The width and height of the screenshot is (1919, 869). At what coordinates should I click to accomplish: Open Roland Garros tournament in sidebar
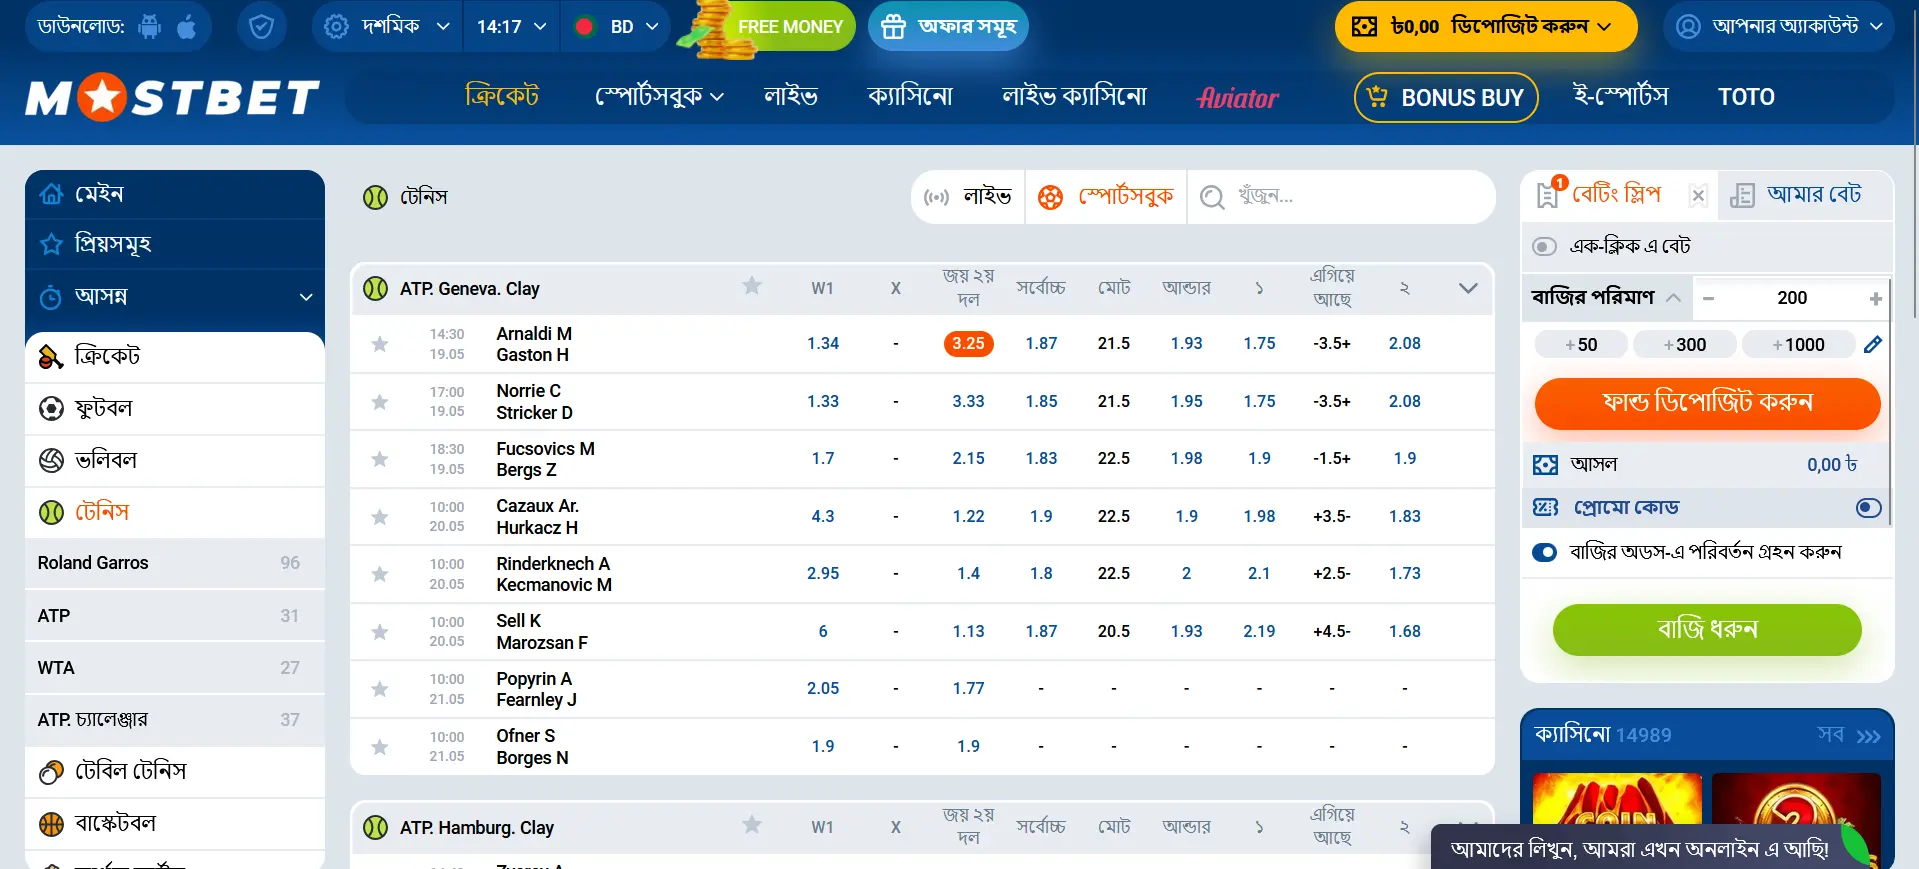[x=175, y=563]
